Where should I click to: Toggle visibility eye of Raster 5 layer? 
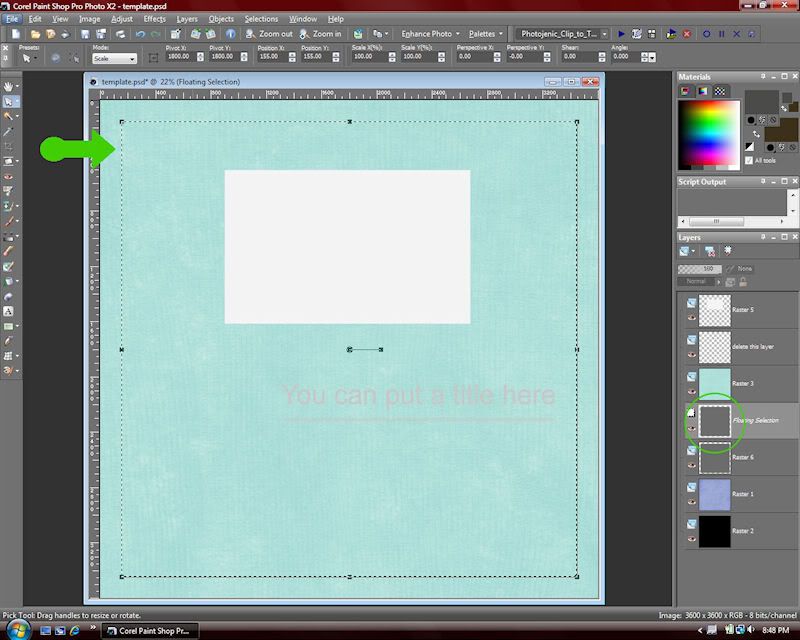[x=692, y=317]
